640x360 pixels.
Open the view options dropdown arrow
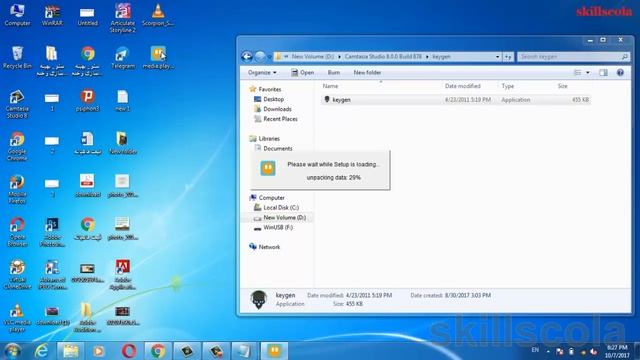[588, 73]
